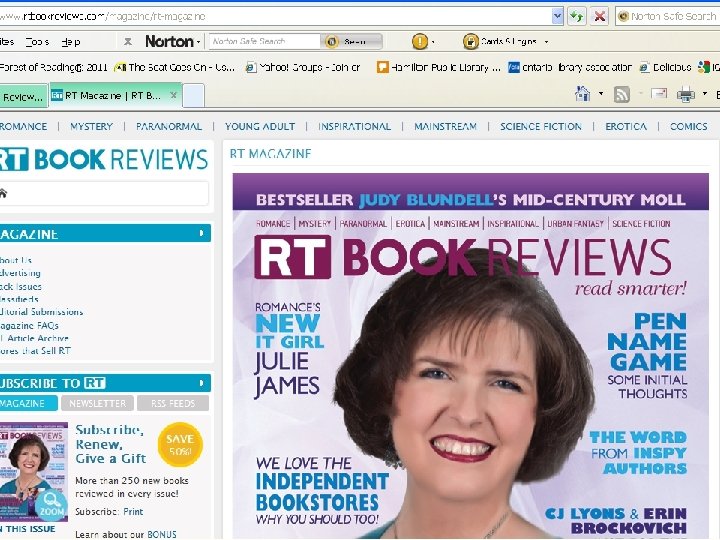720x540 pixels.
Task: Select the RSS Feeds subscription tab
Action: [173, 403]
